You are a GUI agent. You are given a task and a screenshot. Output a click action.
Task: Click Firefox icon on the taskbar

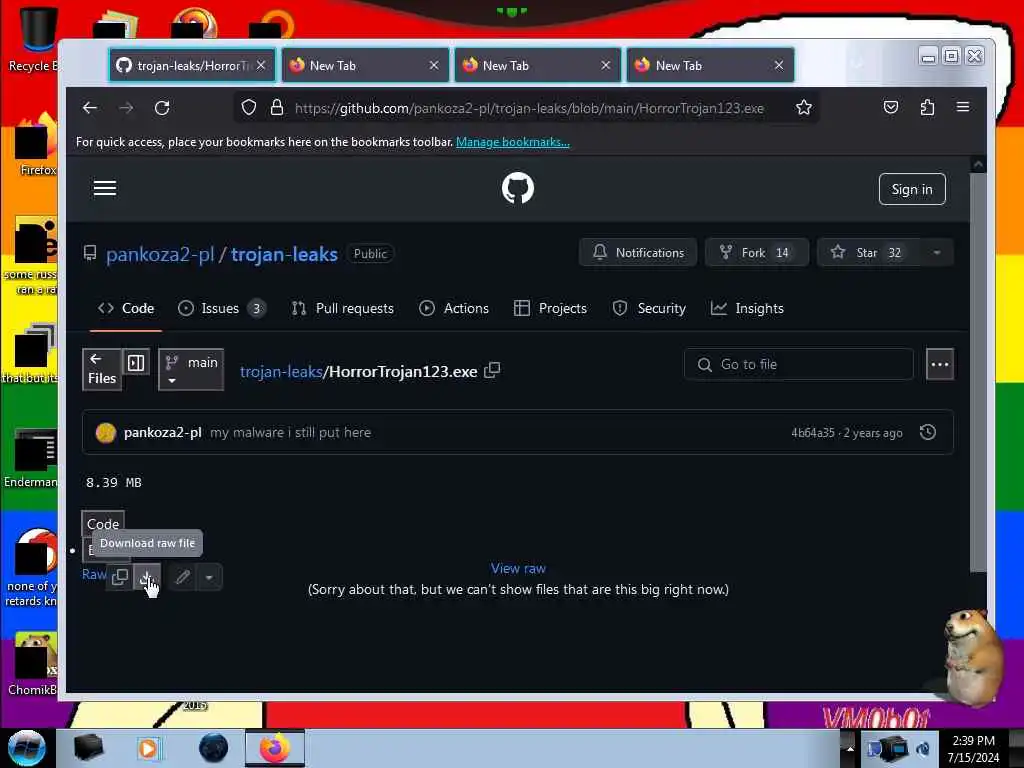coord(275,748)
